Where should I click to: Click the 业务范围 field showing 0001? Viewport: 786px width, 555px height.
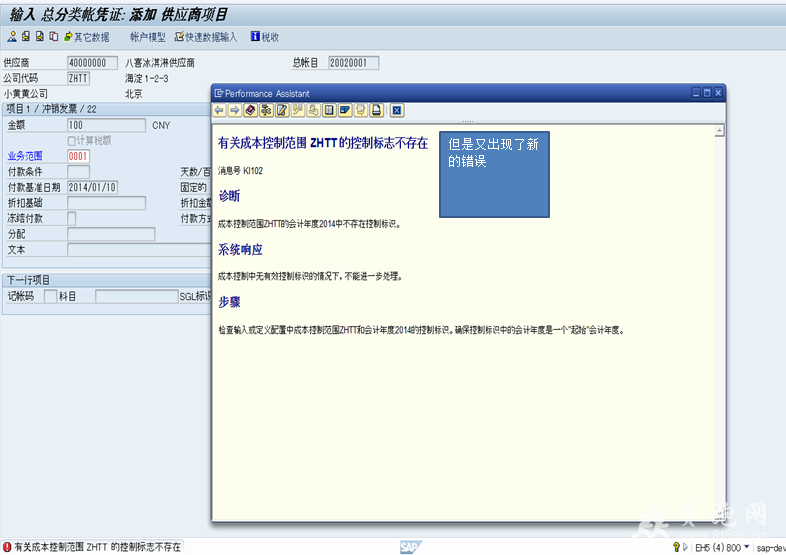(x=78, y=156)
